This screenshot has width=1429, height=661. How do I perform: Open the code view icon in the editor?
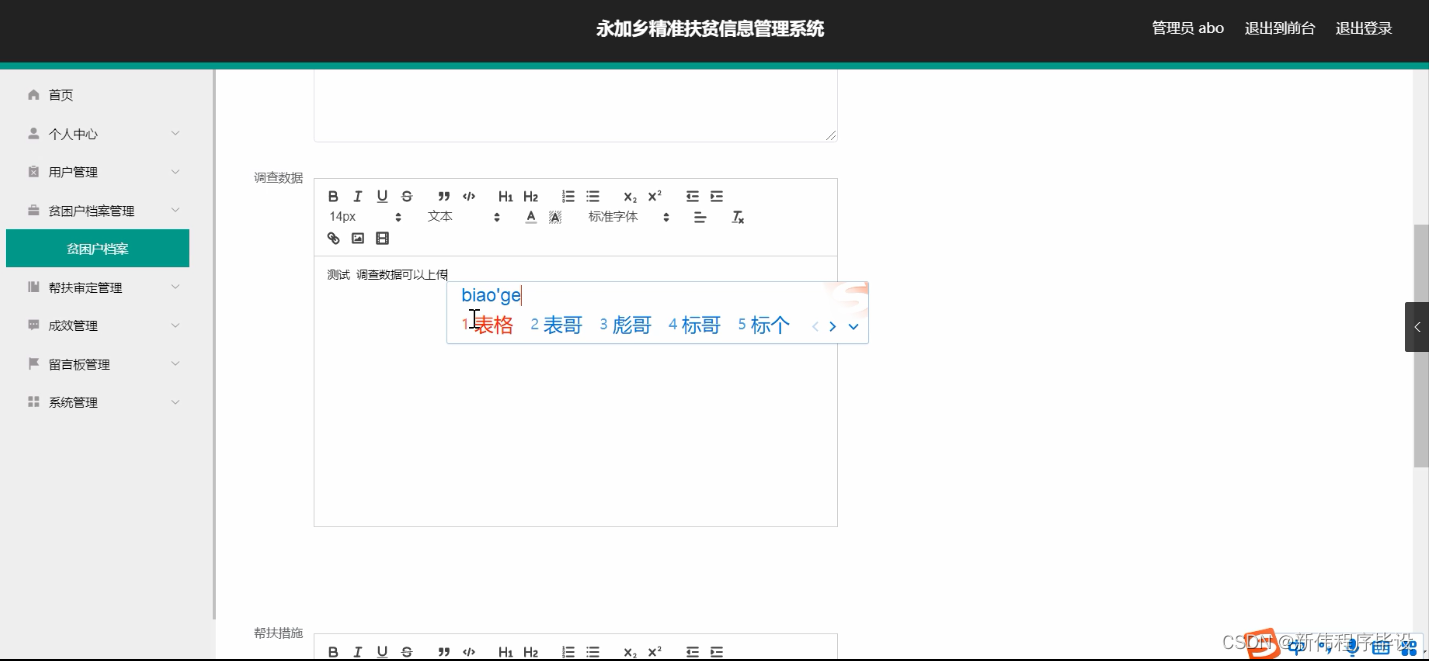click(x=468, y=196)
